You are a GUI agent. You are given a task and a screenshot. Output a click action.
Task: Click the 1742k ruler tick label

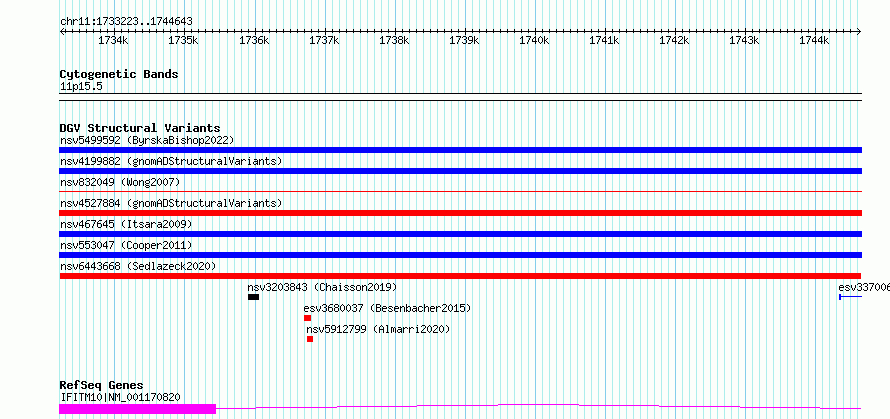pyautogui.click(x=674, y=40)
